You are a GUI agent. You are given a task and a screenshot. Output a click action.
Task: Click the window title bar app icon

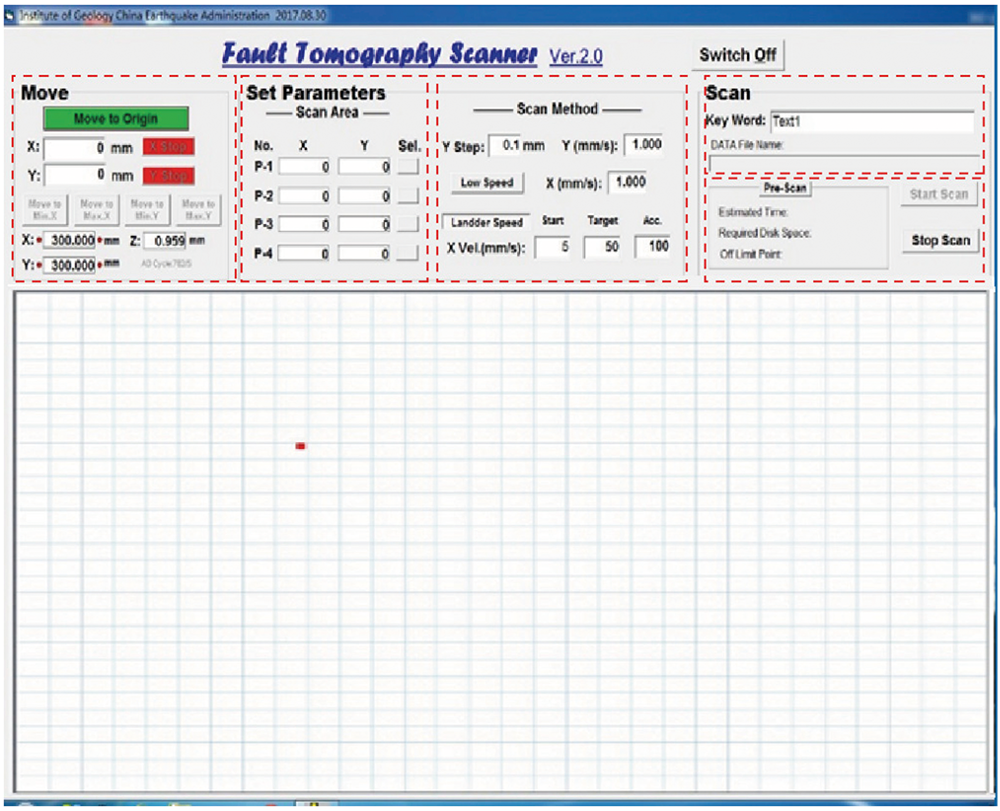tap(10, 15)
